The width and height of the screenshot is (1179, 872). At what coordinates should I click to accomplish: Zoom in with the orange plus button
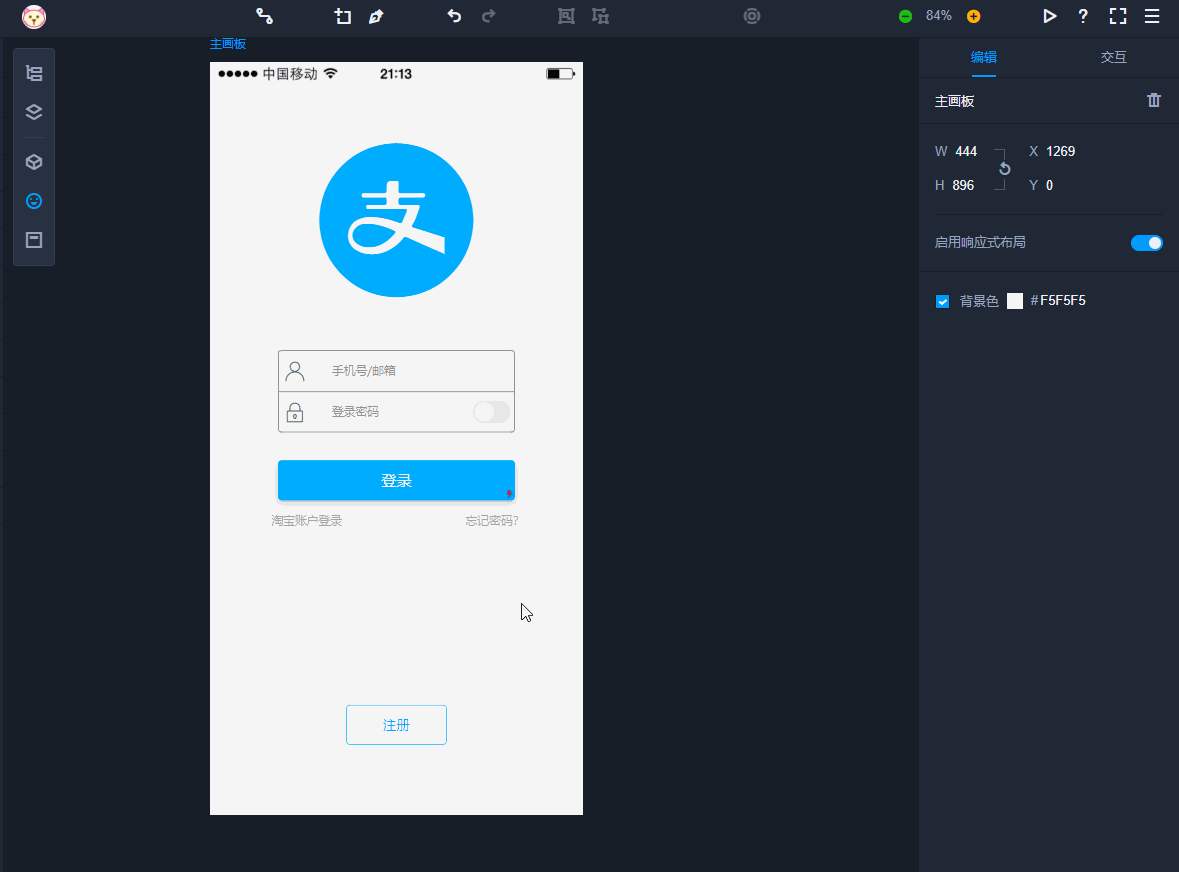(x=973, y=16)
